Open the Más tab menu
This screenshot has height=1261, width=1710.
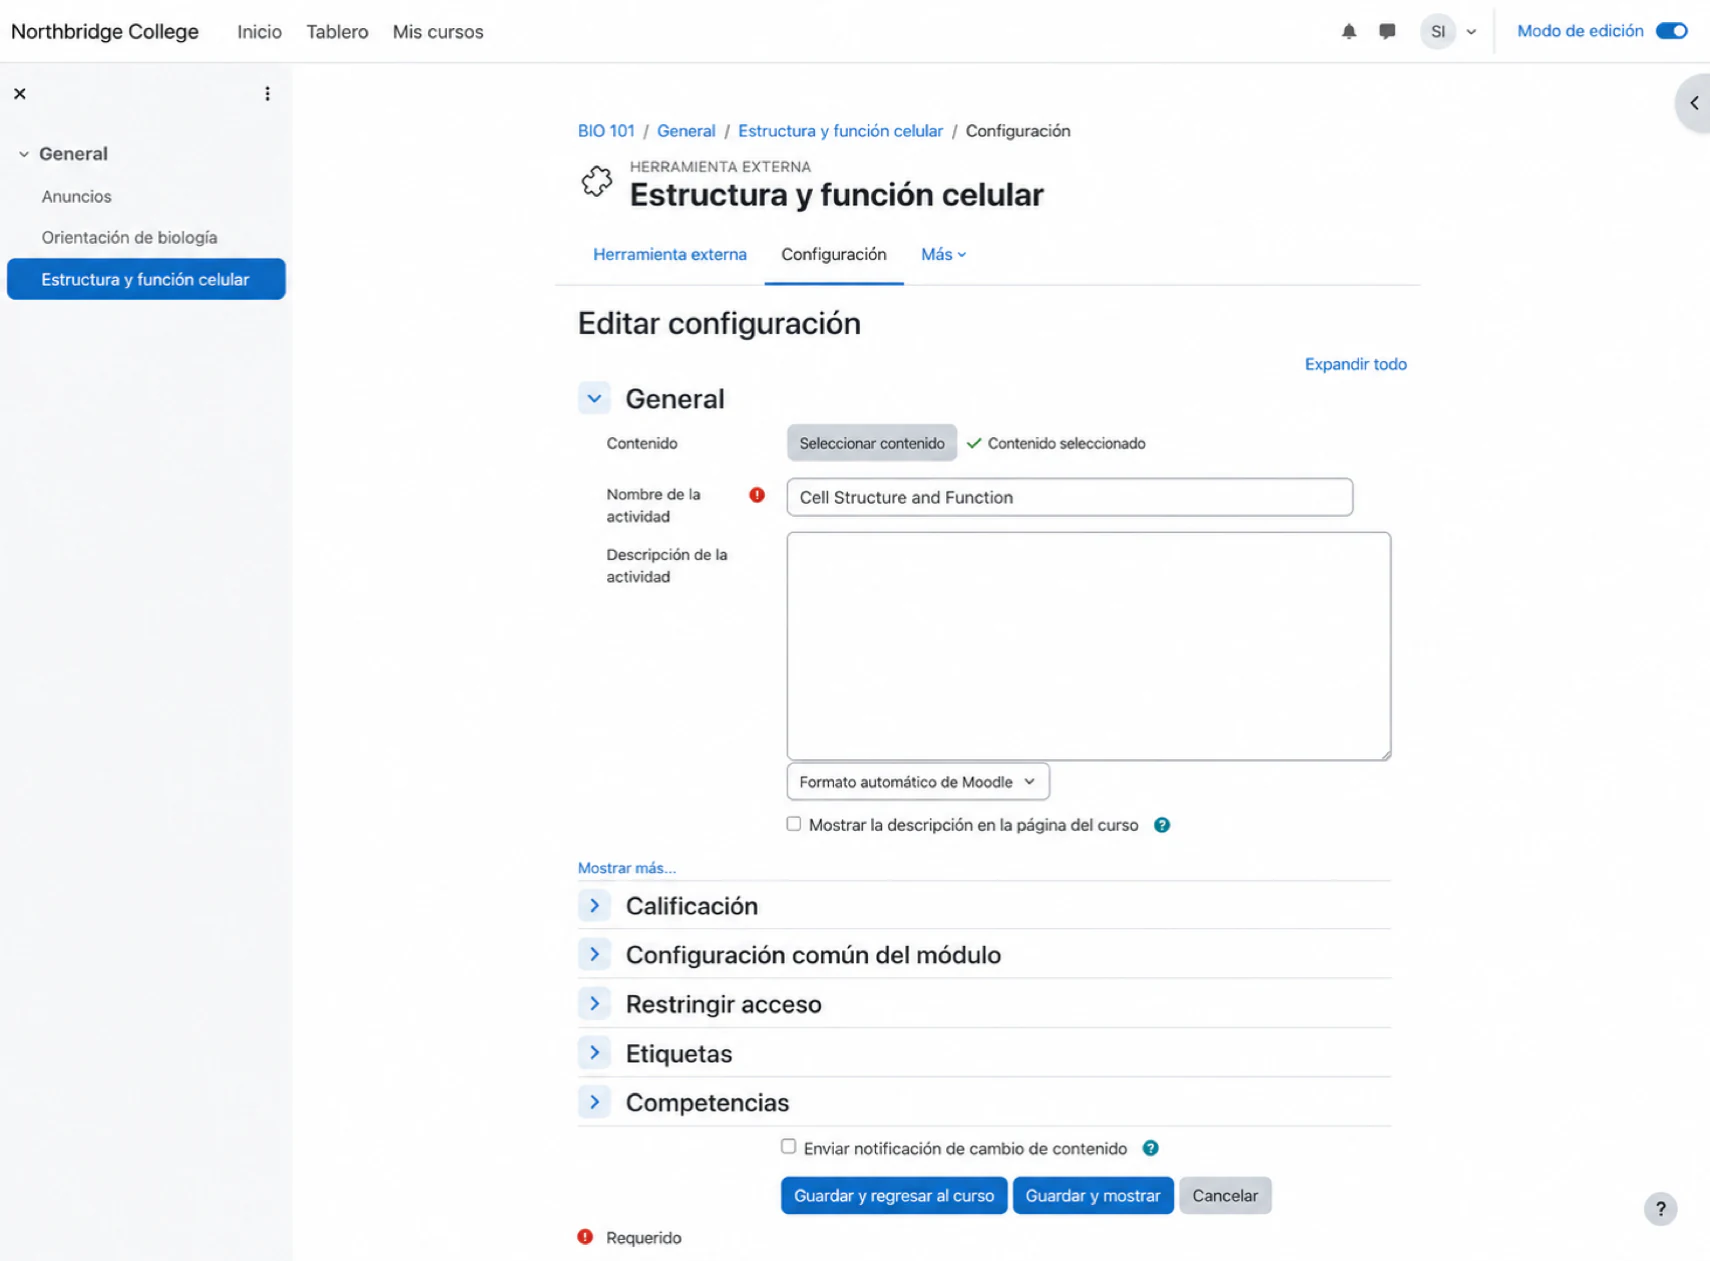(943, 255)
